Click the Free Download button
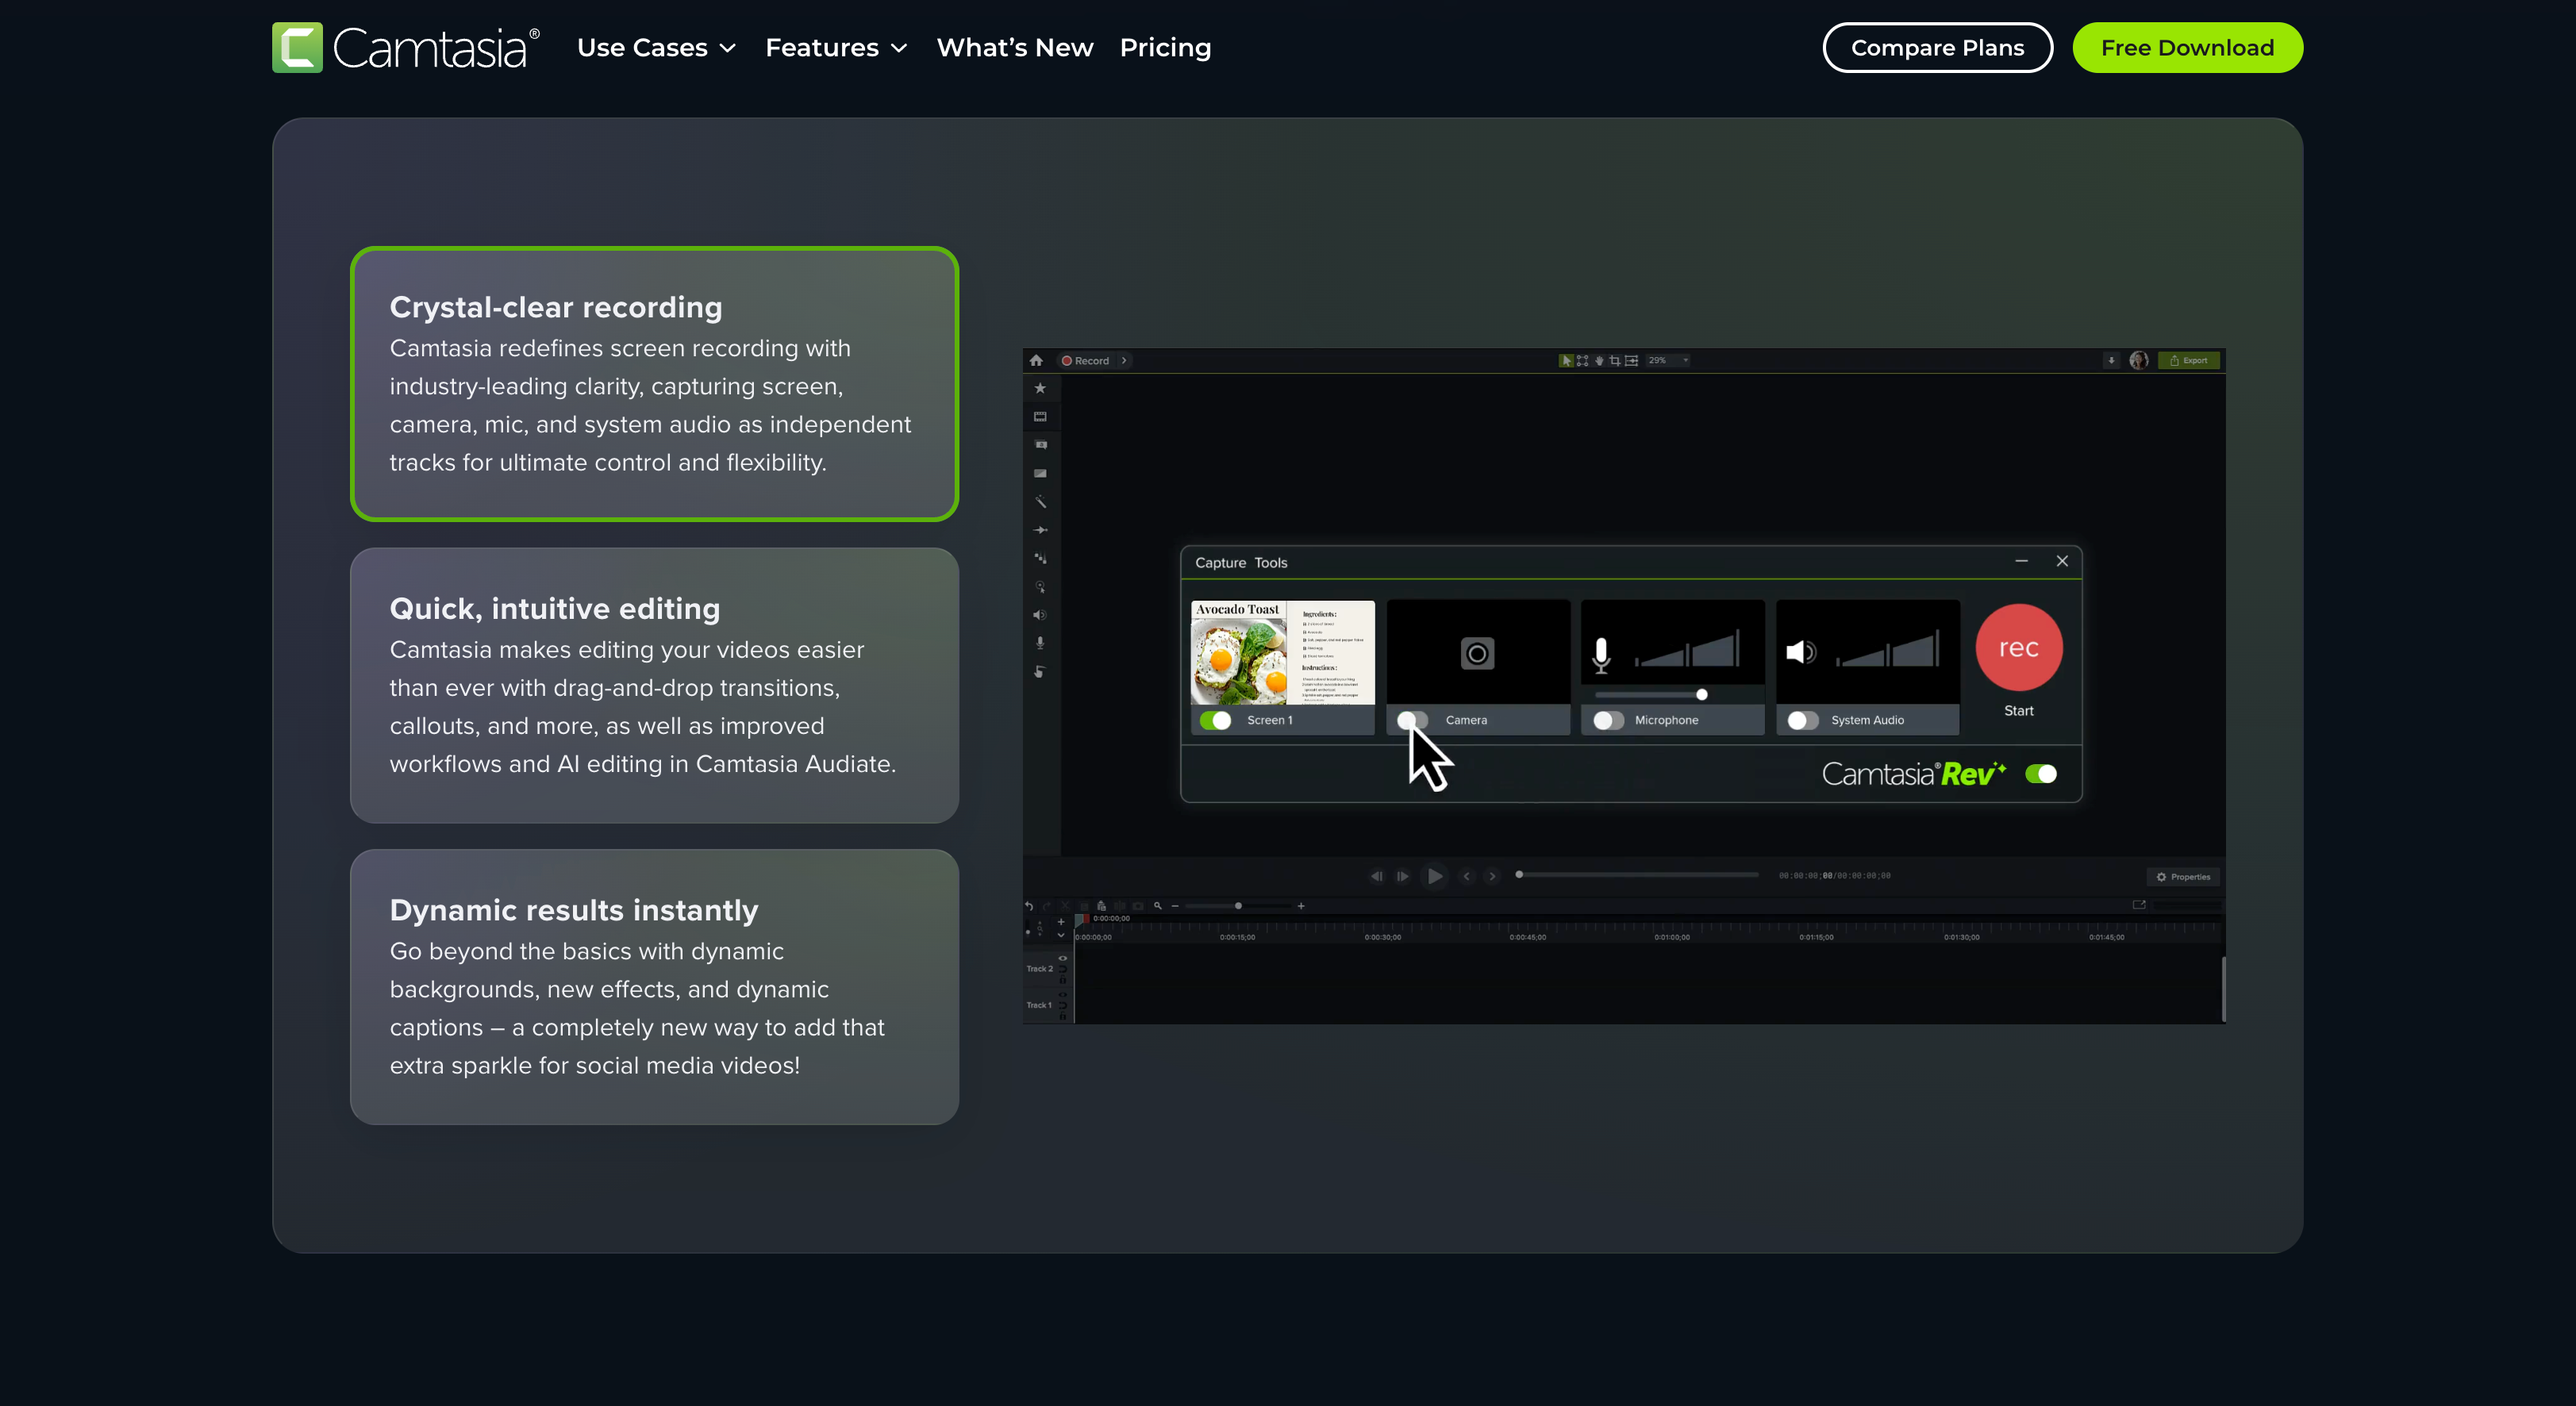The width and height of the screenshot is (2576, 1406). point(2188,47)
